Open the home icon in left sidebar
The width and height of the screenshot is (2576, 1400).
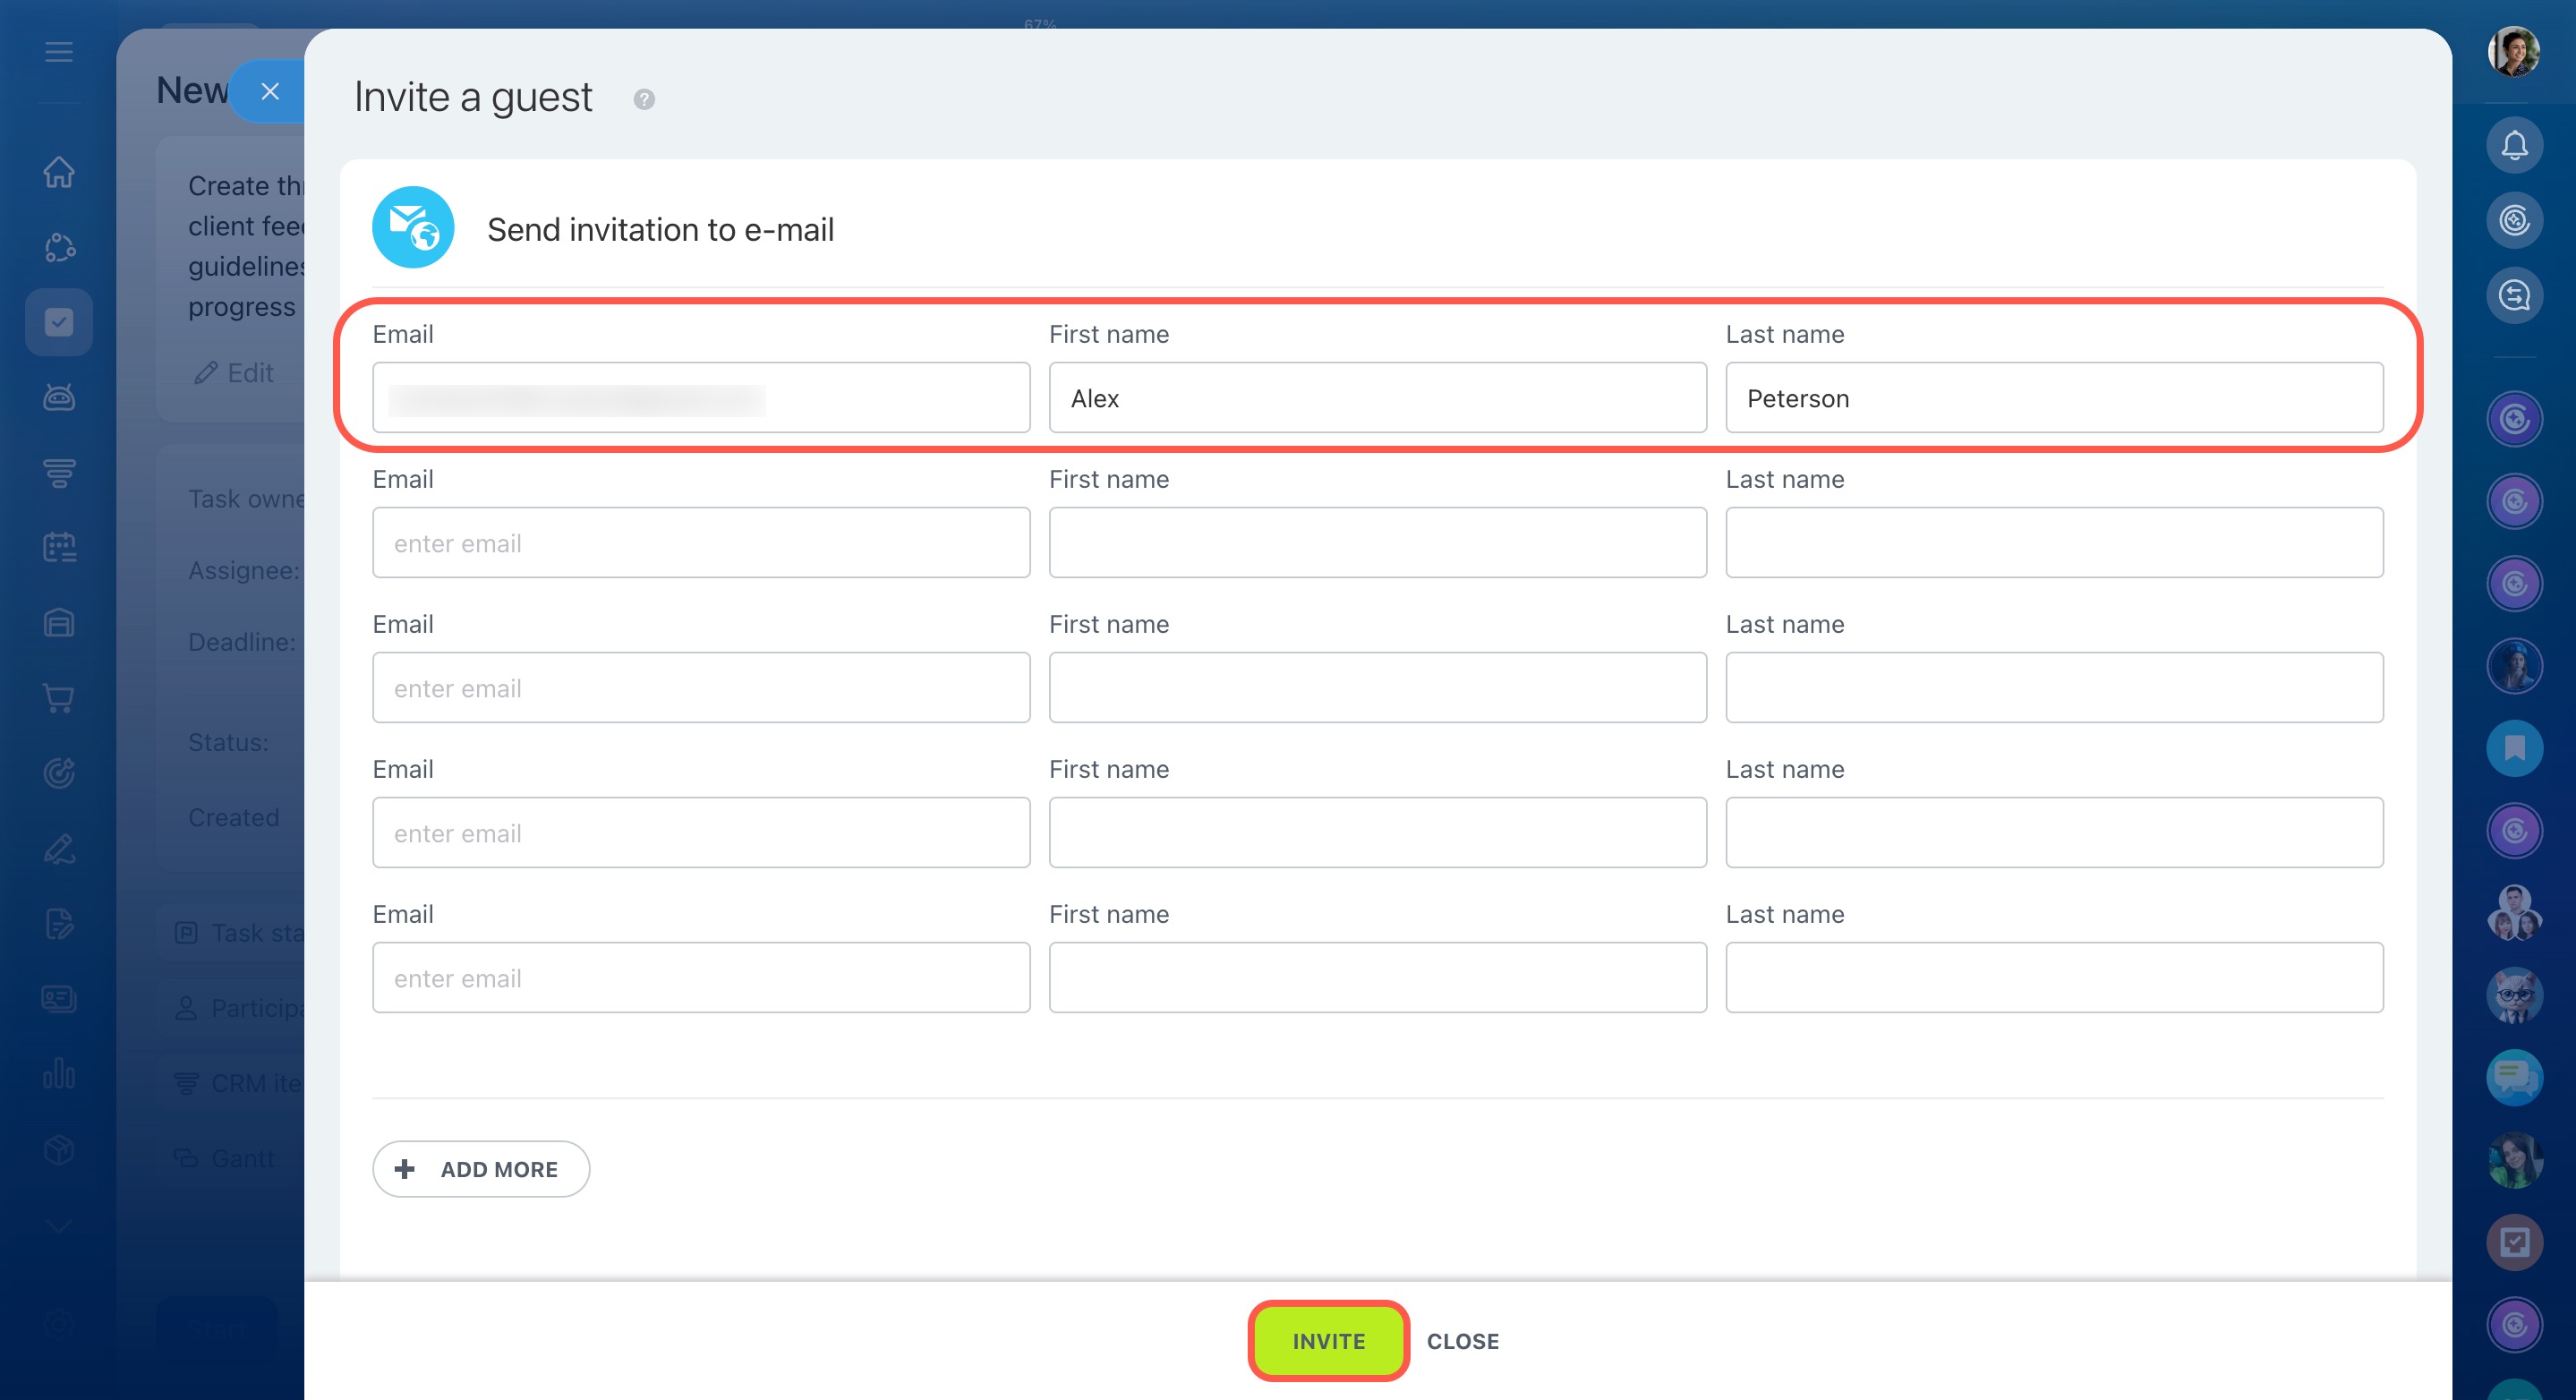[59, 172]
